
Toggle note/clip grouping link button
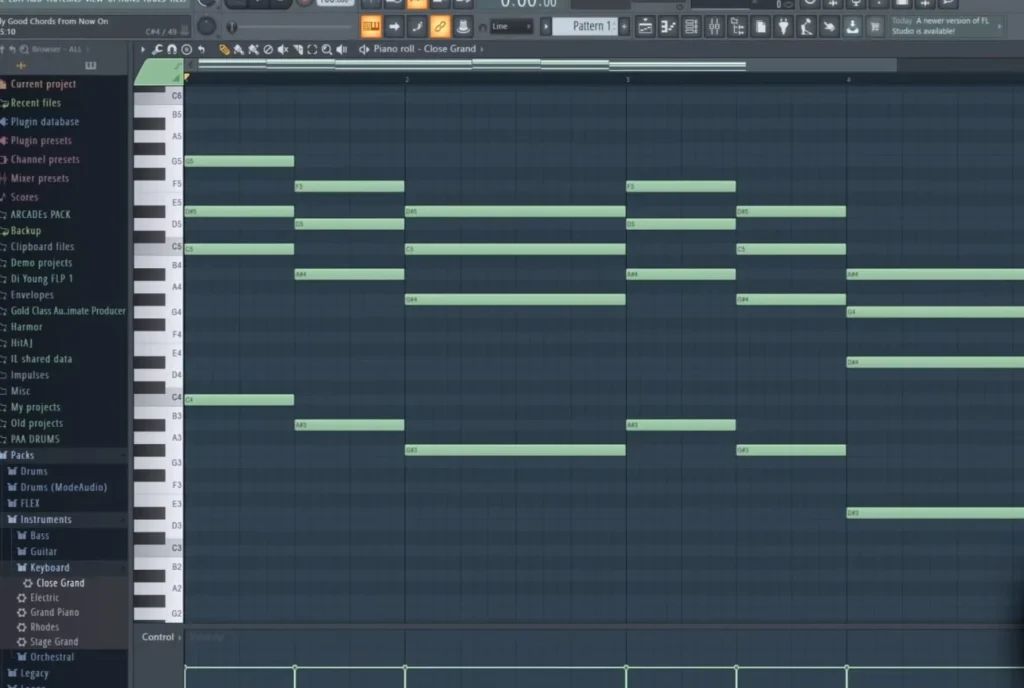(440, 26)
